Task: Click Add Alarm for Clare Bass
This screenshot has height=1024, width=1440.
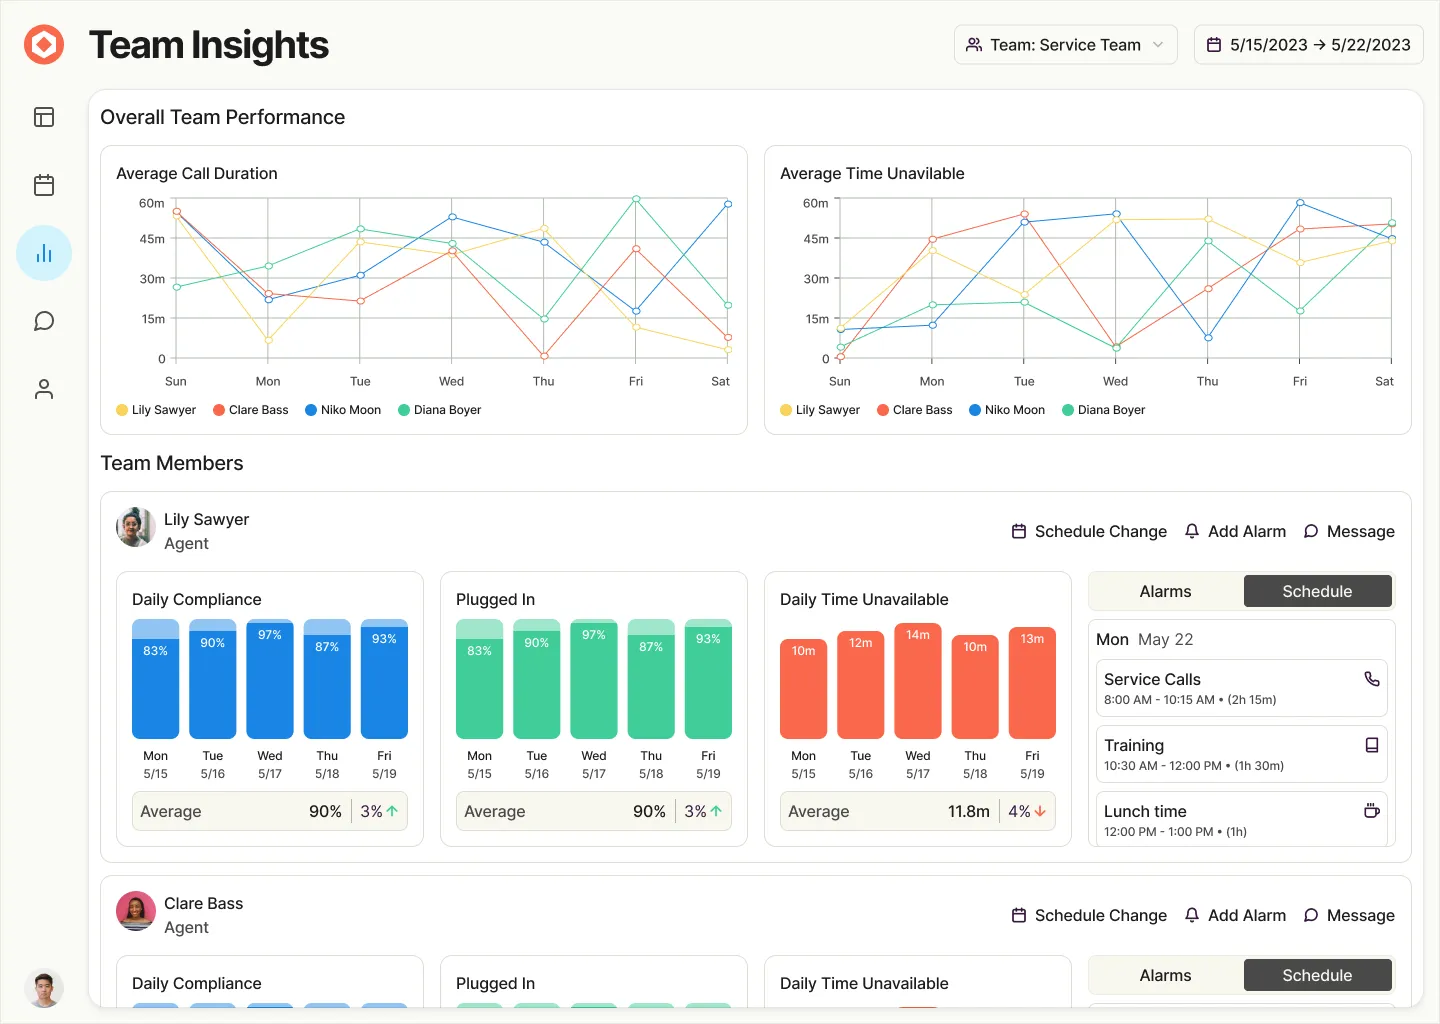Action: pyautogui.click(x=1235, y=915)
